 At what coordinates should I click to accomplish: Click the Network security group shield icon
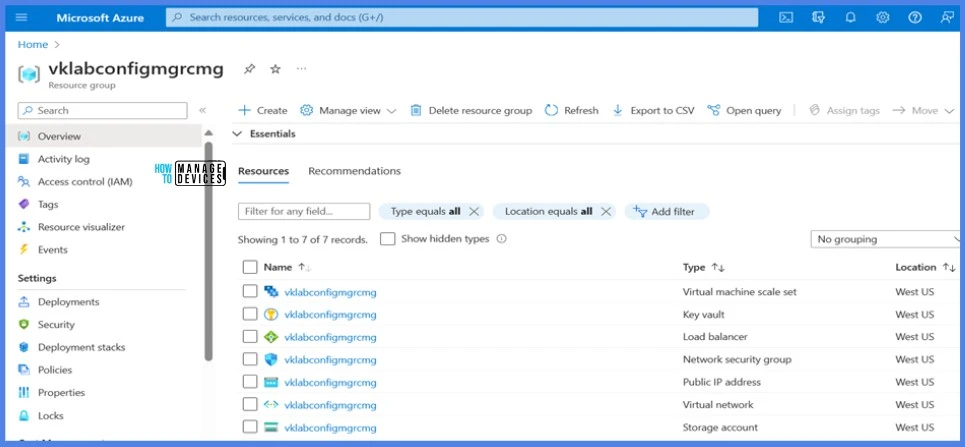click(271, 360)
